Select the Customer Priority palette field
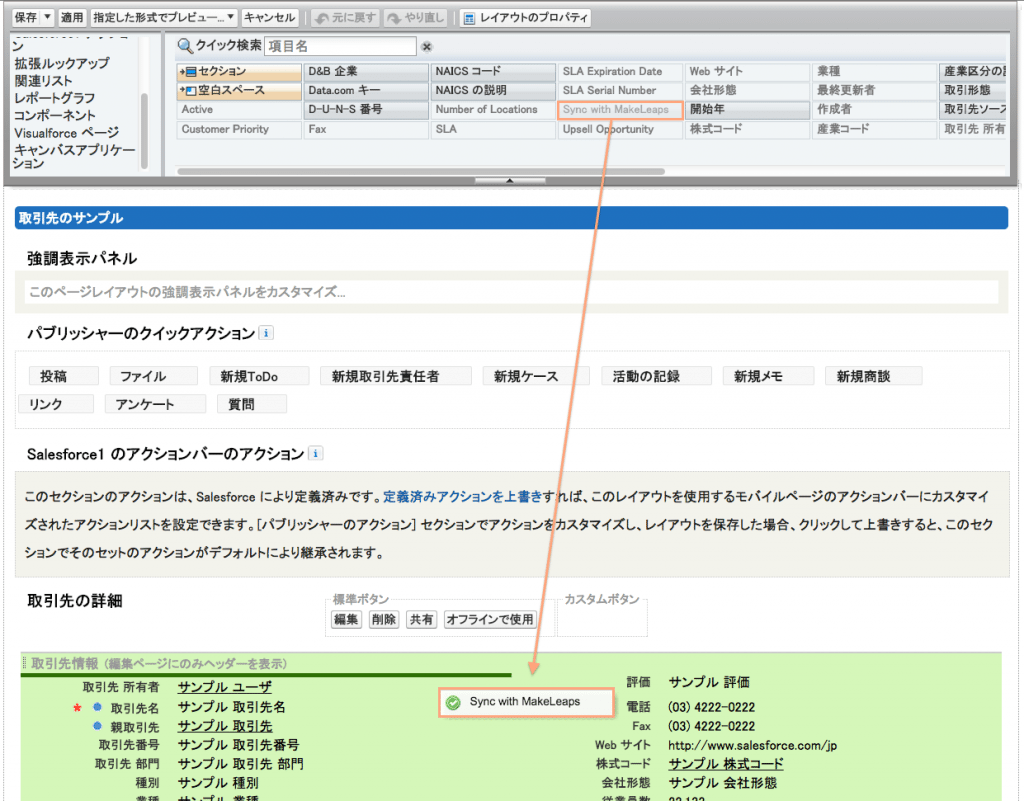Image resolution: width=1024 pixels, height=801 pixels. pyautogui.click(x=239, y=129)
